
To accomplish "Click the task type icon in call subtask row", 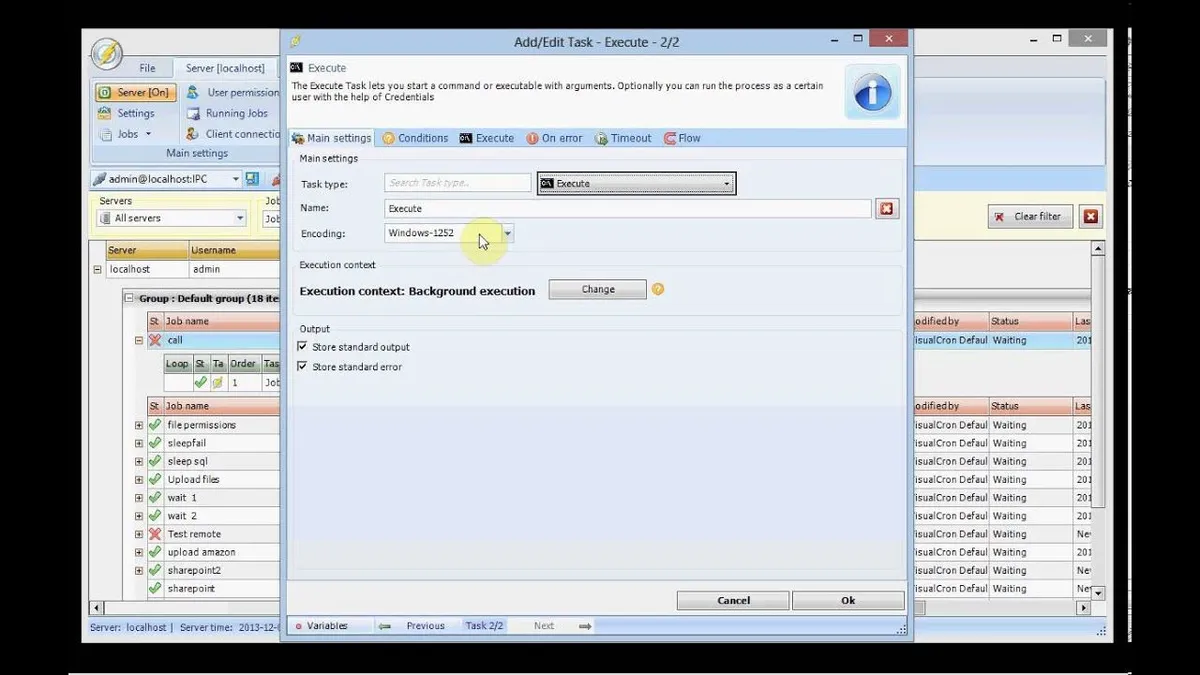I will pos(217,382).
